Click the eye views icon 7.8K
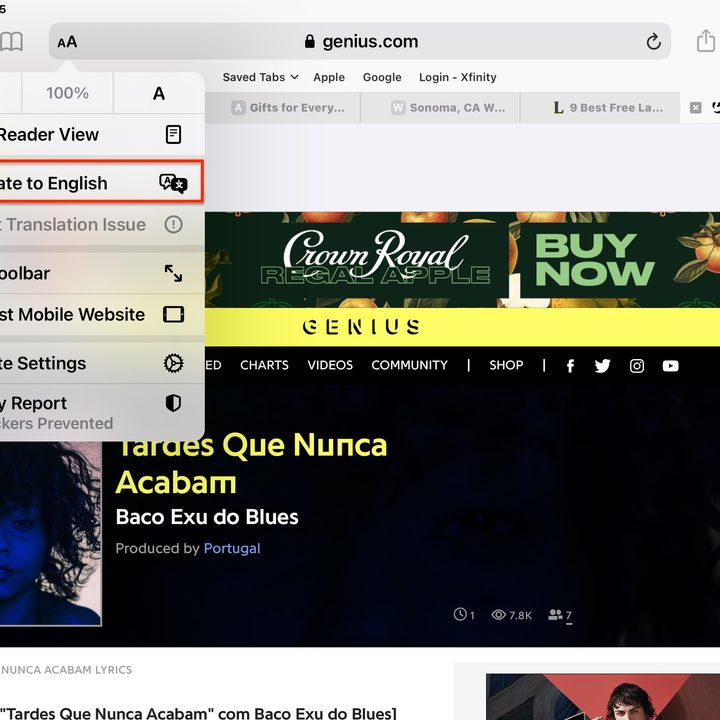Image resolution: width=720 pixels, height=720 pixels. pyautogui.click(x=498, y=614)
